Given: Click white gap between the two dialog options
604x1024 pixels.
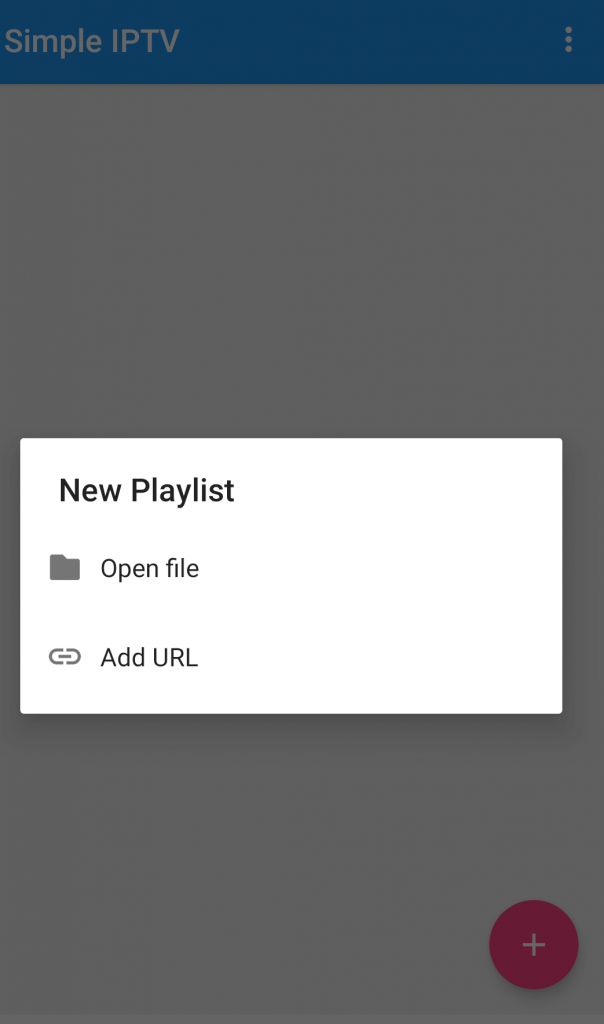Looking at the screenshot, I should pyautogui.click(x=290, y=613).
